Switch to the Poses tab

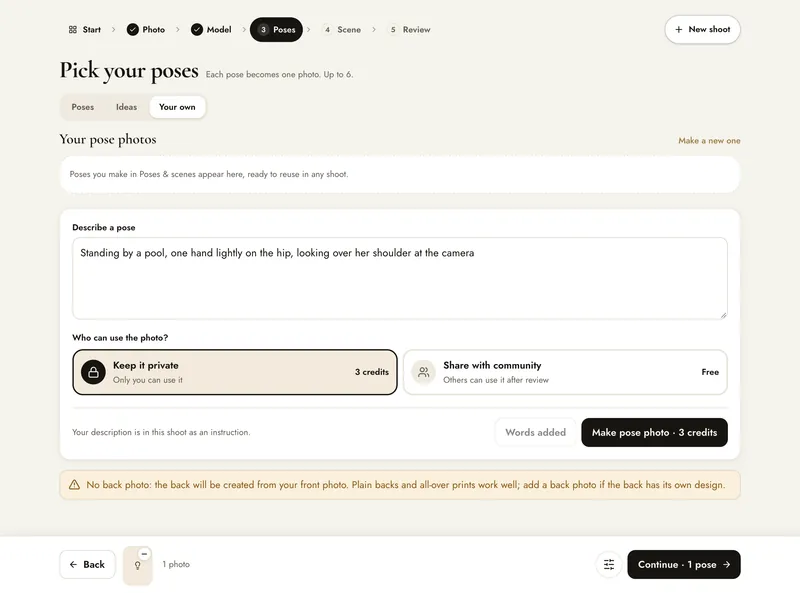(83, 107)
